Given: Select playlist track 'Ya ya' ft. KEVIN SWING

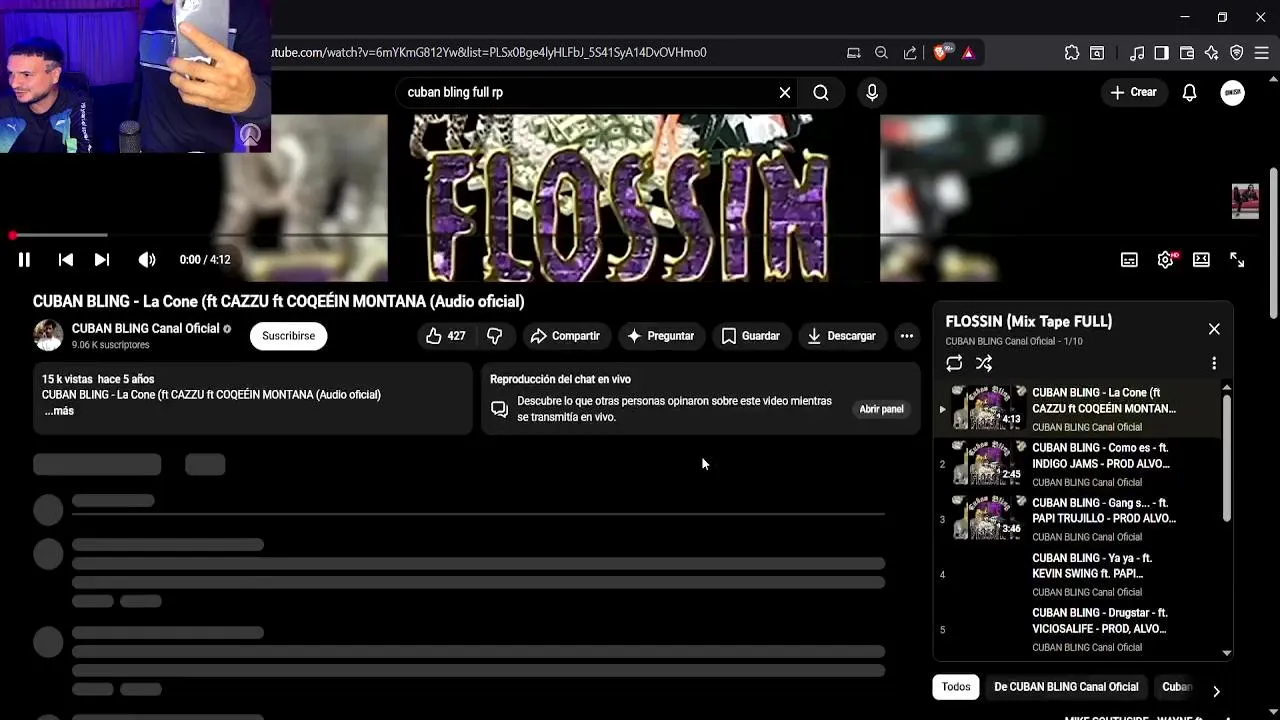Looking at the screenshot, I should click(1077, 574).
